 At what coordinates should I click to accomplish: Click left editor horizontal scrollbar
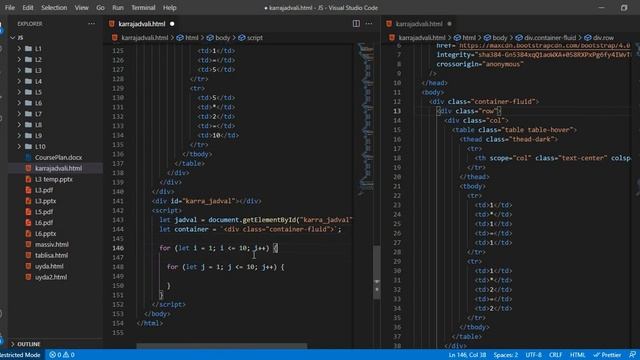point(222,346)
